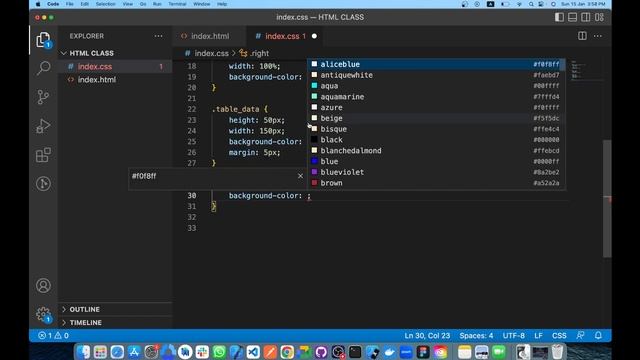This screenshot has width=640, height=360.
Task: Open Slack from the Dock
Action: (x=202, y=352)
